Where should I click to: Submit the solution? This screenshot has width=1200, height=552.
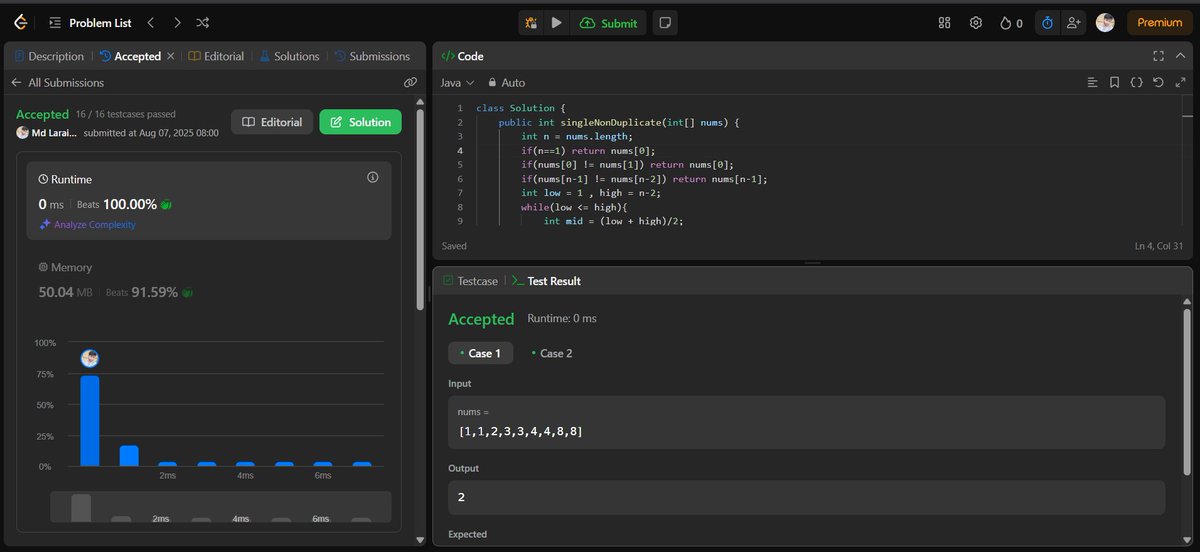point(608,22)
